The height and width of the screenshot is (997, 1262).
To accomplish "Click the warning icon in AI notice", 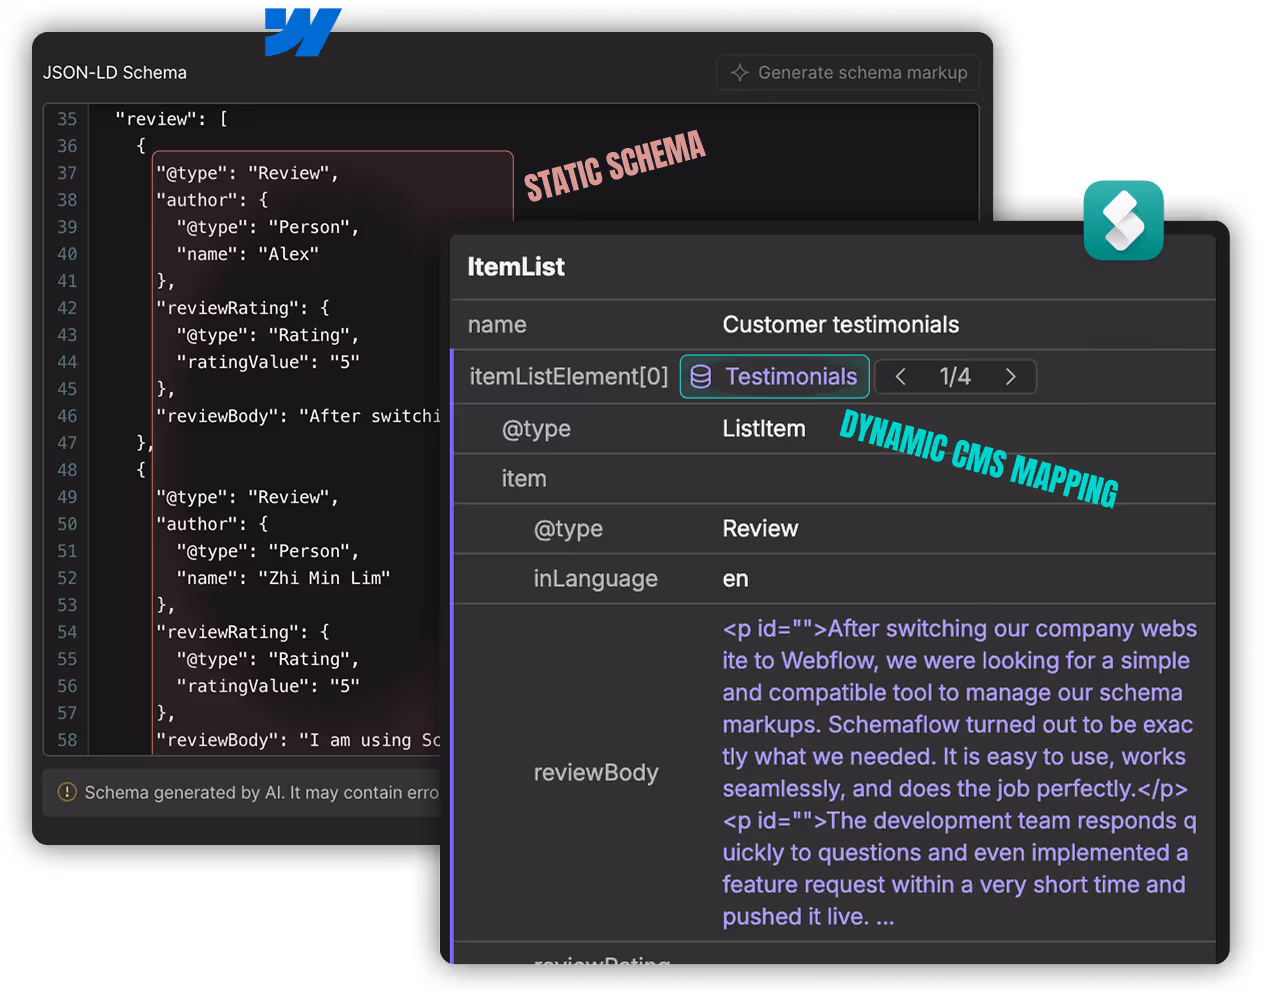I will [67, 793].
